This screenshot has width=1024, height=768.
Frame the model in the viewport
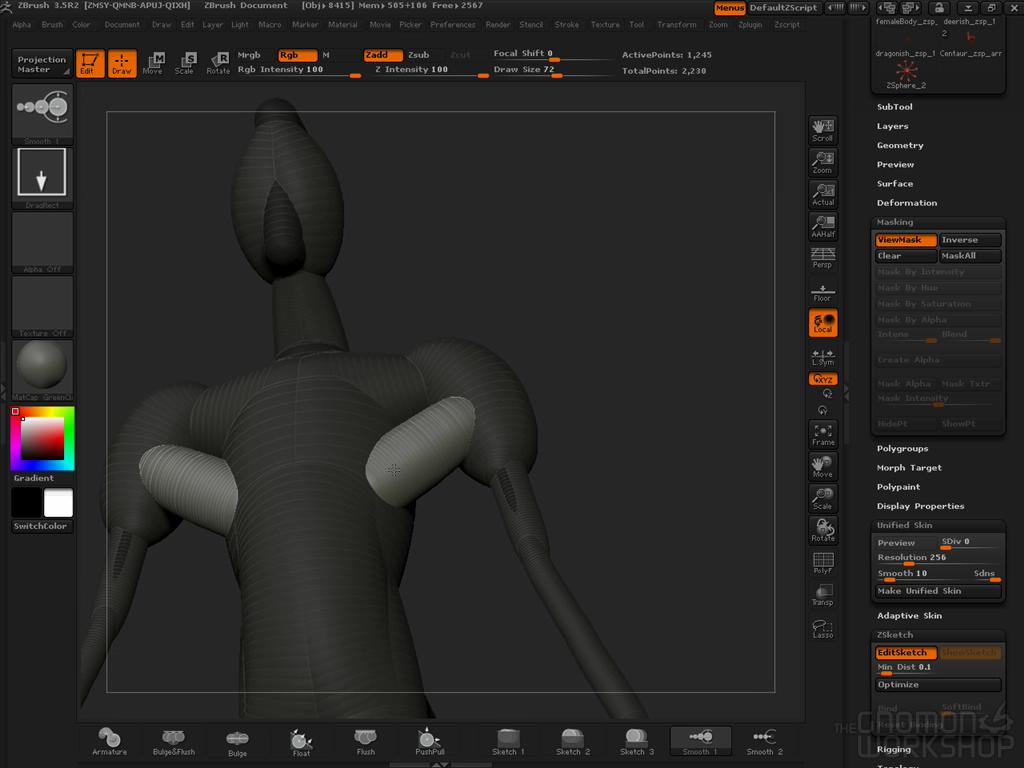click(823, 434)
